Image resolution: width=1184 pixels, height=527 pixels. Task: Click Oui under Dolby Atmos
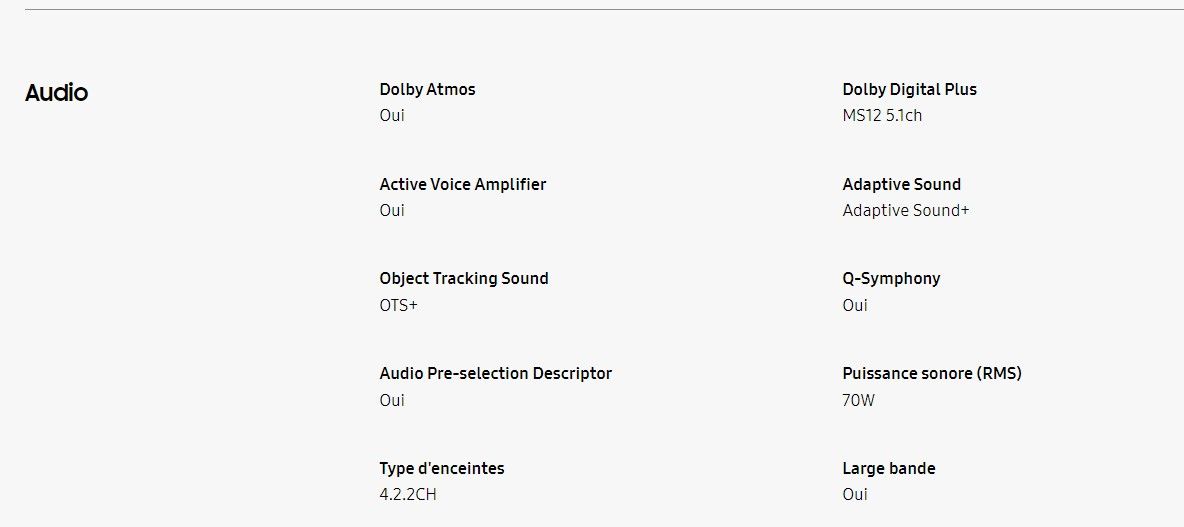tap(392, 116)
